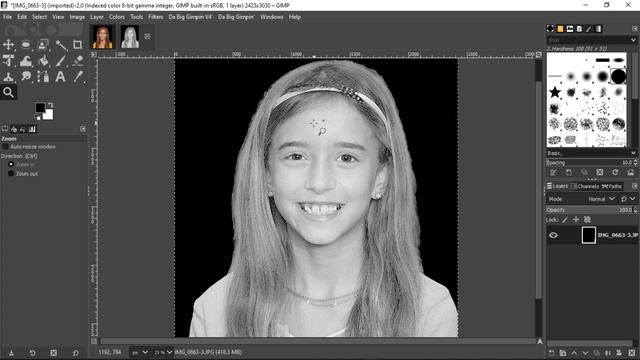Screen dimensions: 640x360
Task: Save tool preset icon at bottom left
Action: coord(11,353)
